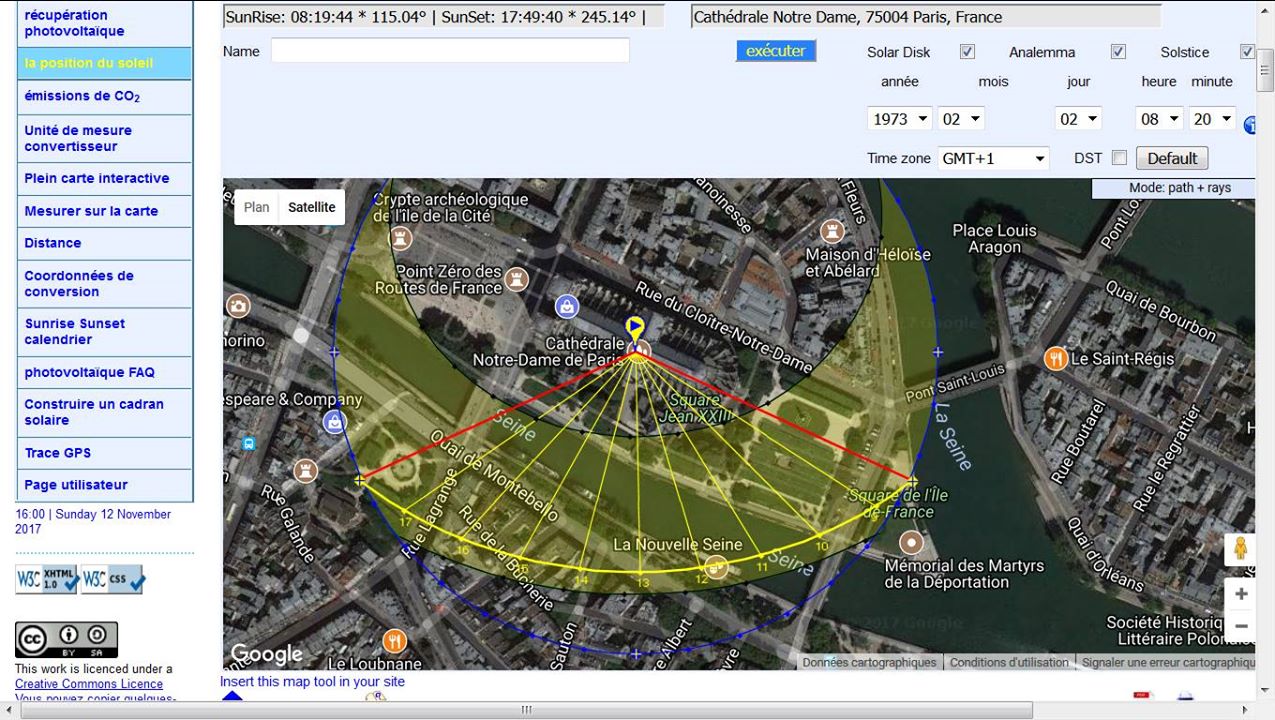Open Plein carte interactive menu item
This screenshot has width=1275, height=720.
click(x=104, y=178)
